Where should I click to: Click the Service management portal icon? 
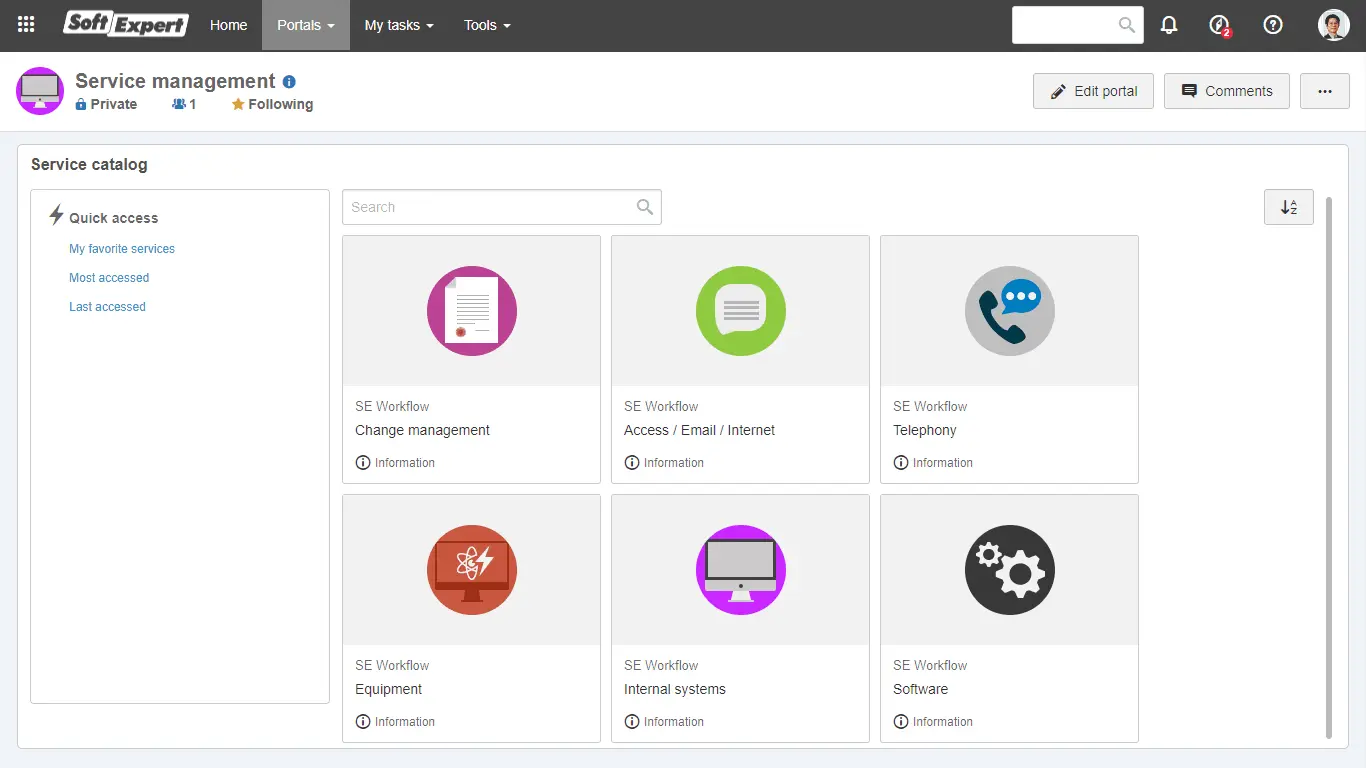coord(40,91)
